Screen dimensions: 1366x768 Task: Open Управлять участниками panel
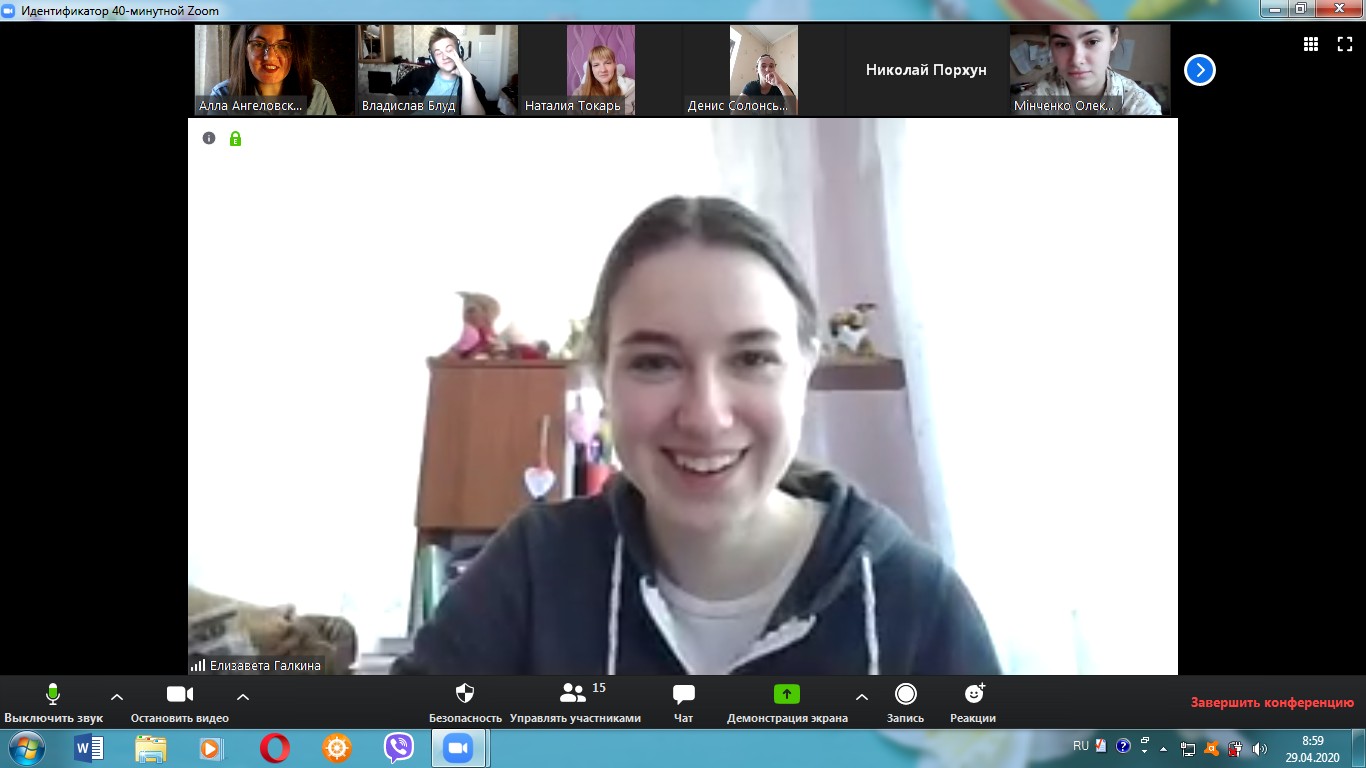click(x=575, y=703)
